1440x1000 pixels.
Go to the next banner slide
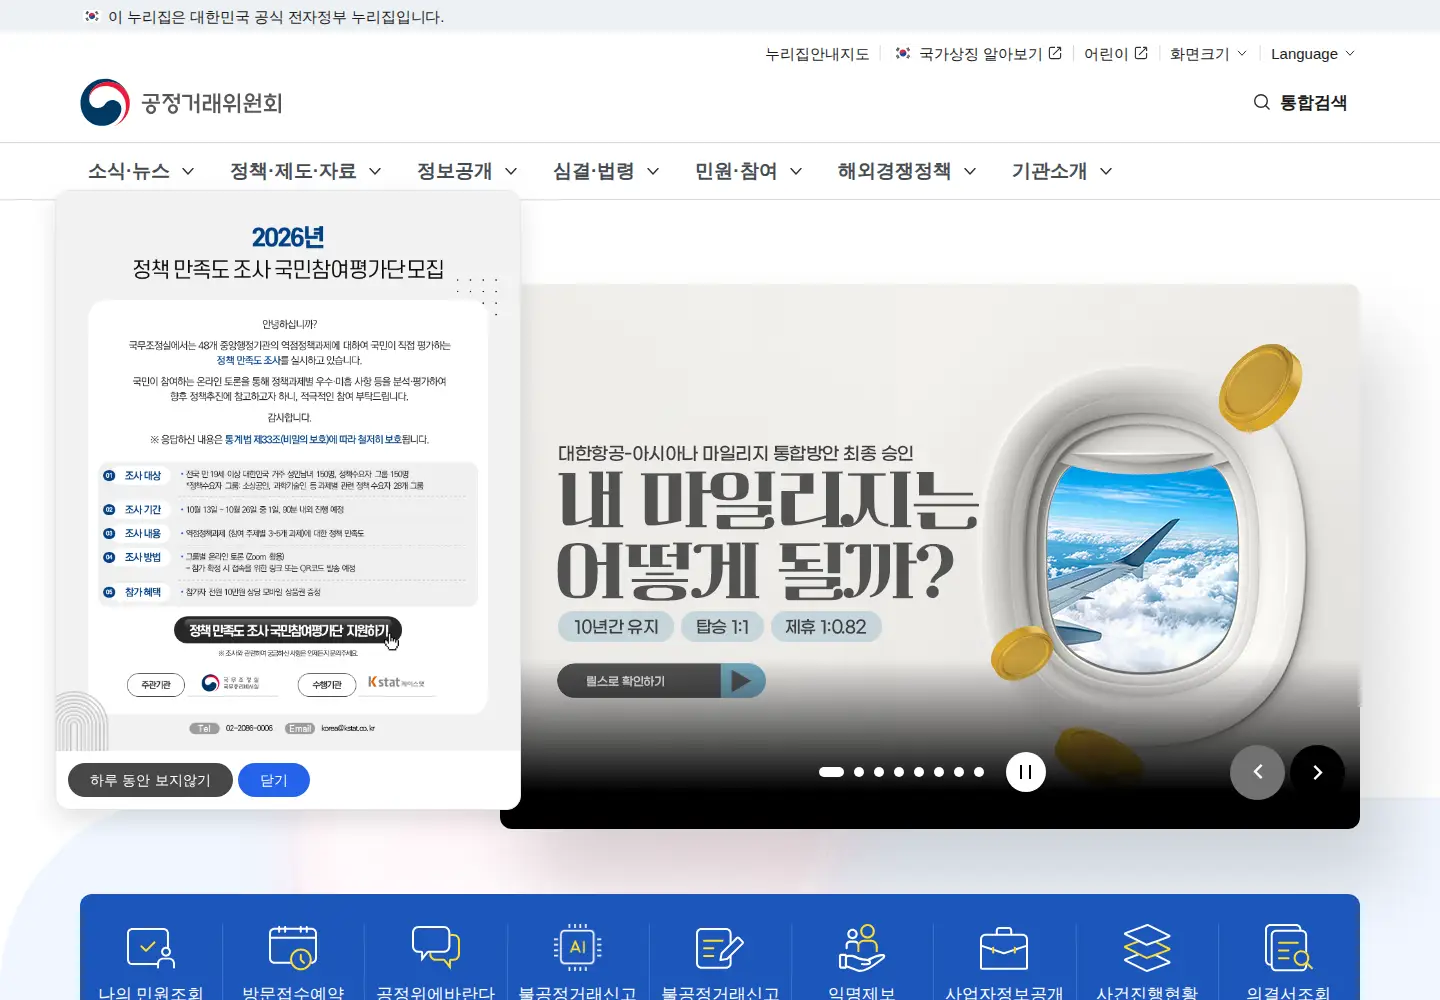pos(1317,772)
